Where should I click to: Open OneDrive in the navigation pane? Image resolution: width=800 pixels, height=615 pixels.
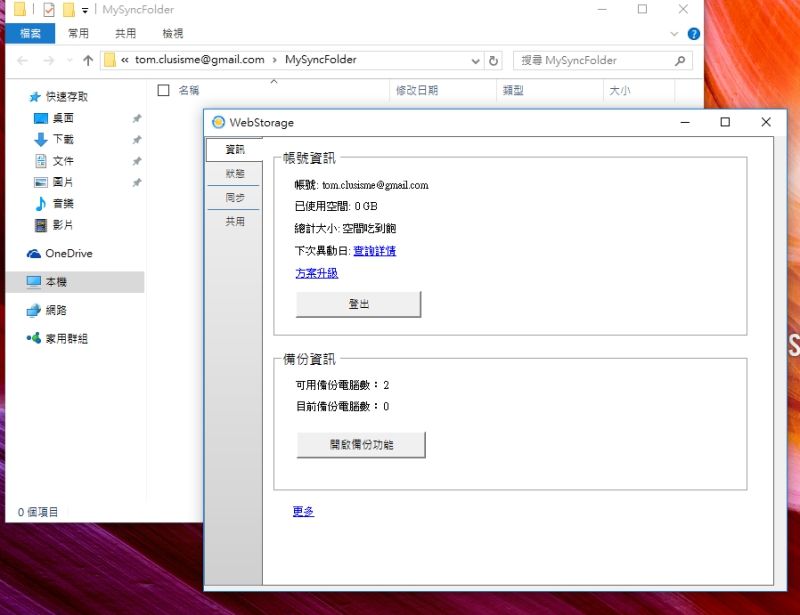[68, 254]
